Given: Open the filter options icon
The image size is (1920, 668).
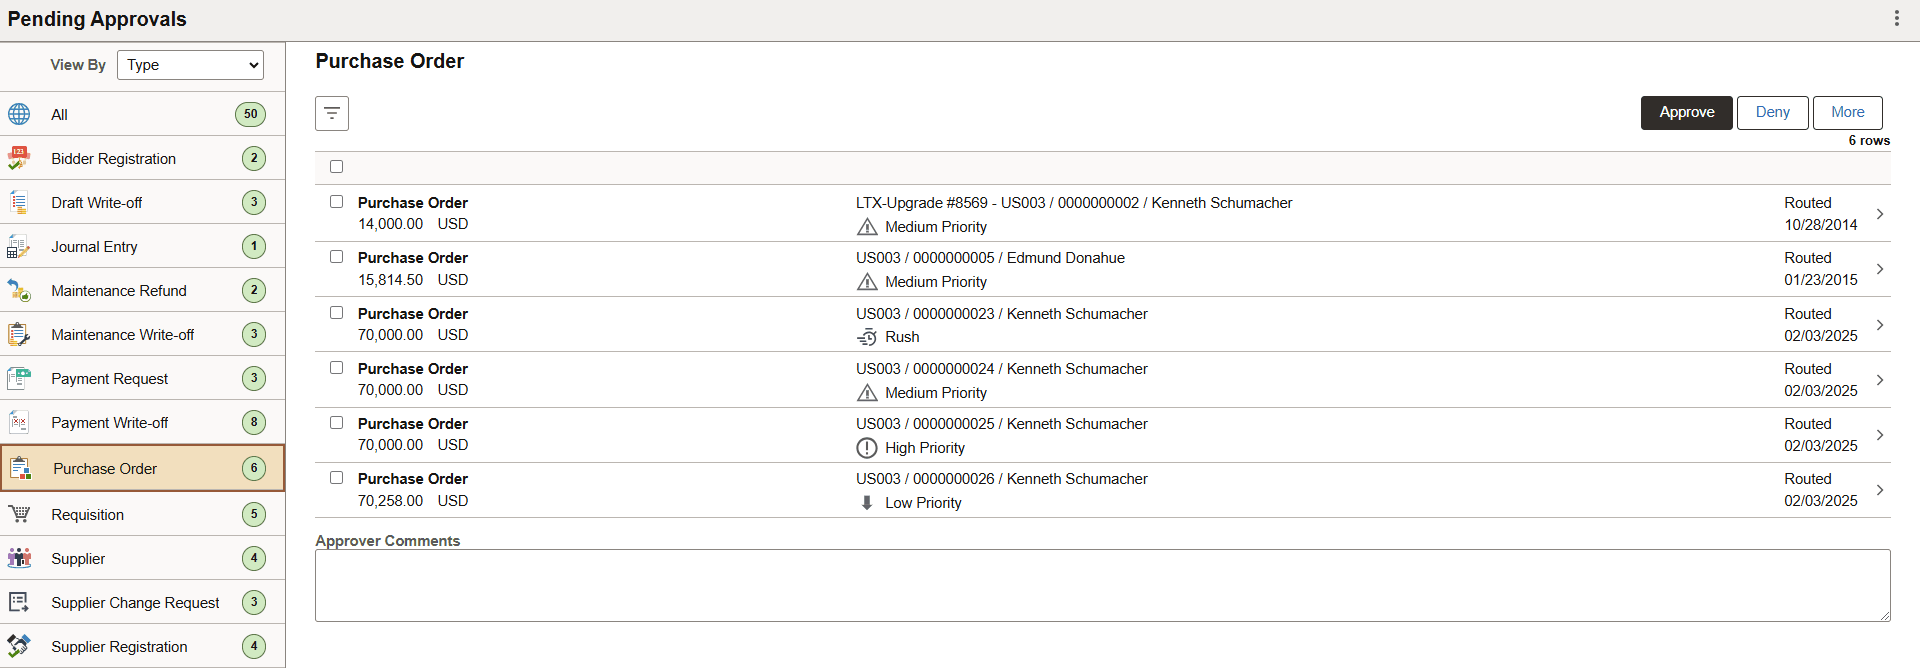Looking at the screenshot, I should point(332,113).
